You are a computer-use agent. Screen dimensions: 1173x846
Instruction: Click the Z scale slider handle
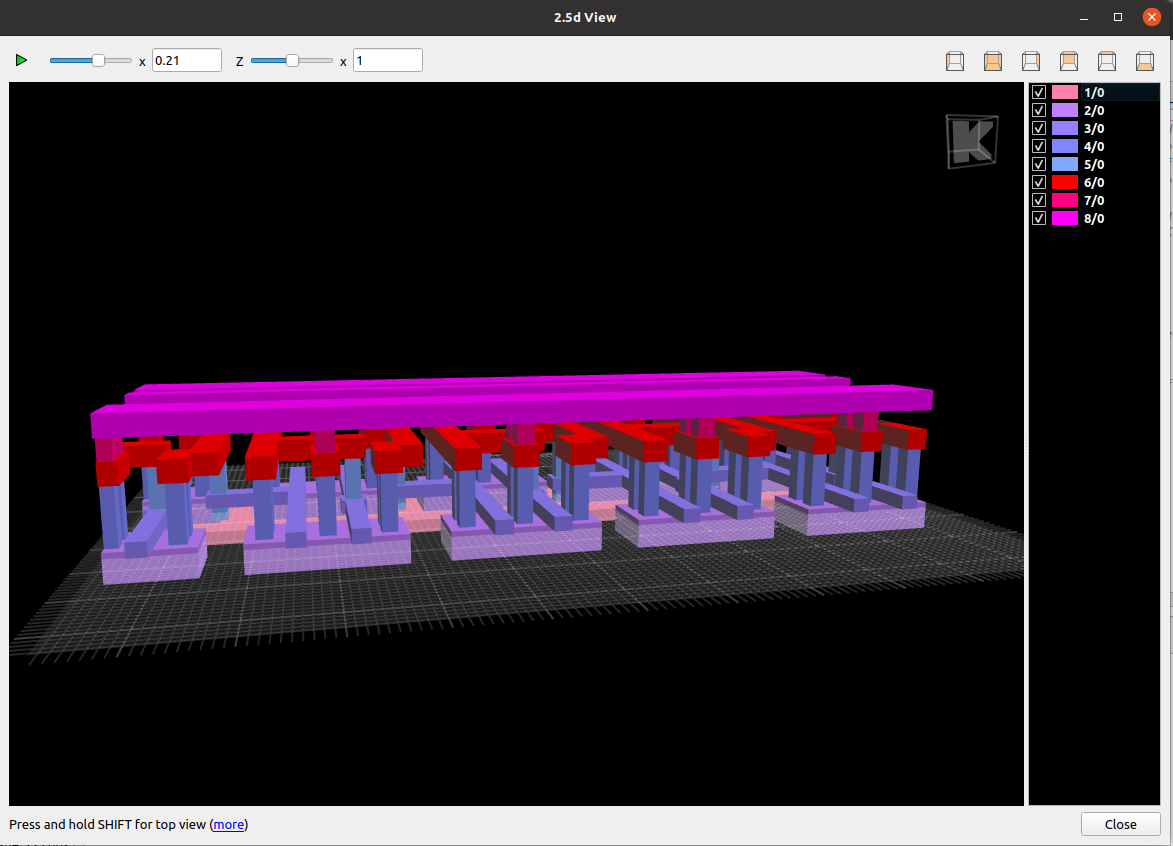(292, 61)
